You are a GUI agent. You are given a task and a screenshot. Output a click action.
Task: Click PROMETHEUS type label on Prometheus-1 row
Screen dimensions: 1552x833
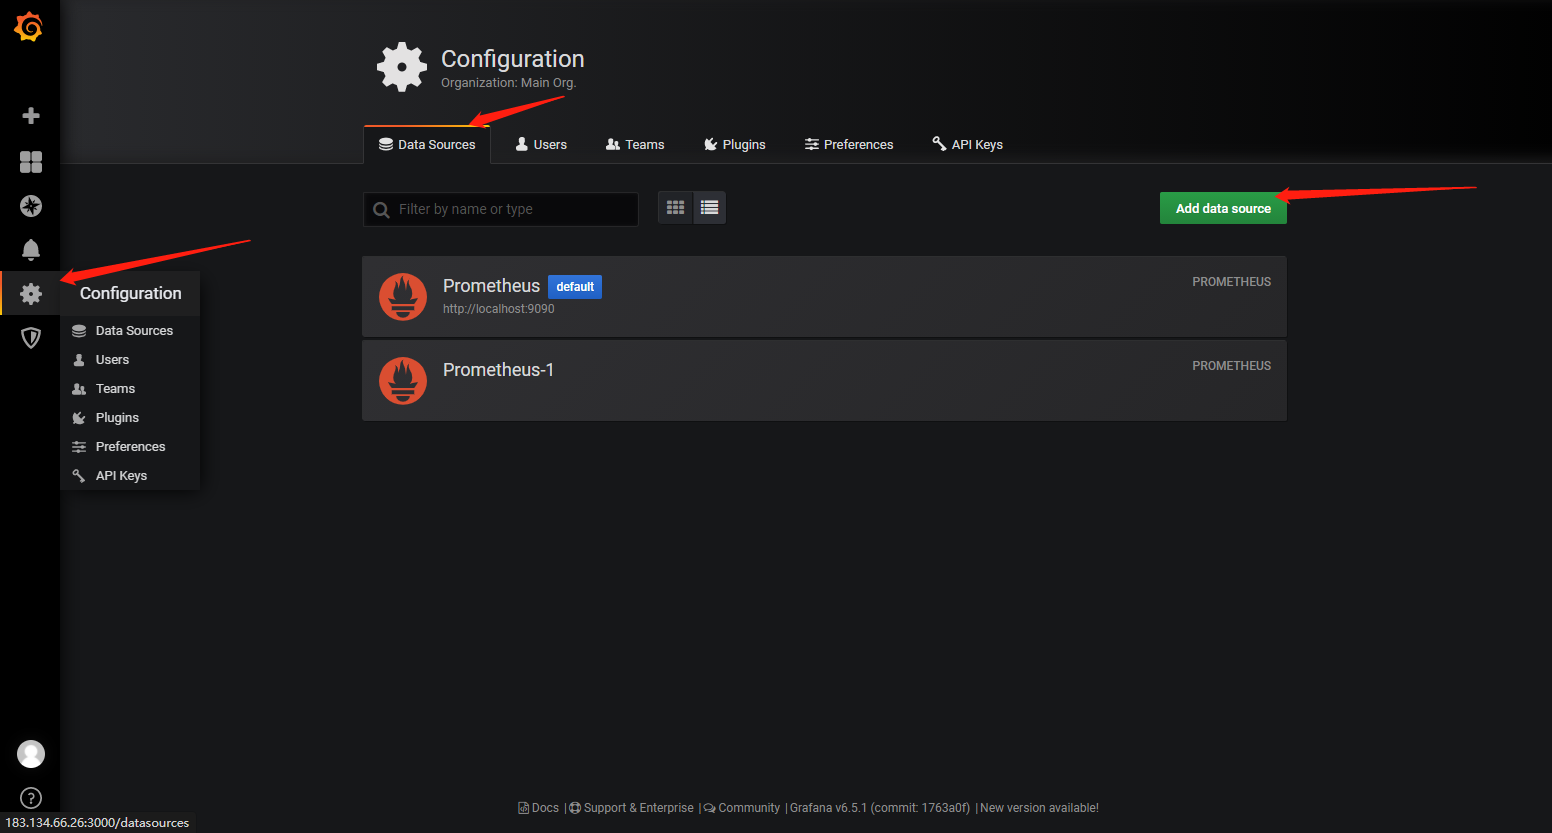click(1231, 366)
